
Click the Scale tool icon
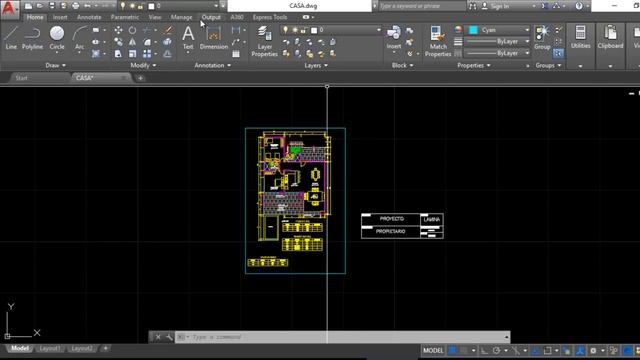coord(133,54)
